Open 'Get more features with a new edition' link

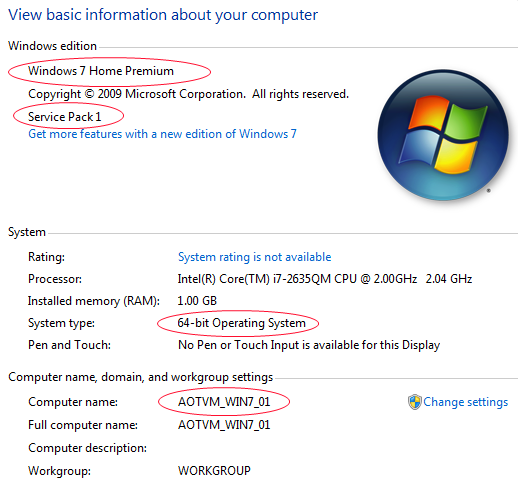[x=162, y=134]
